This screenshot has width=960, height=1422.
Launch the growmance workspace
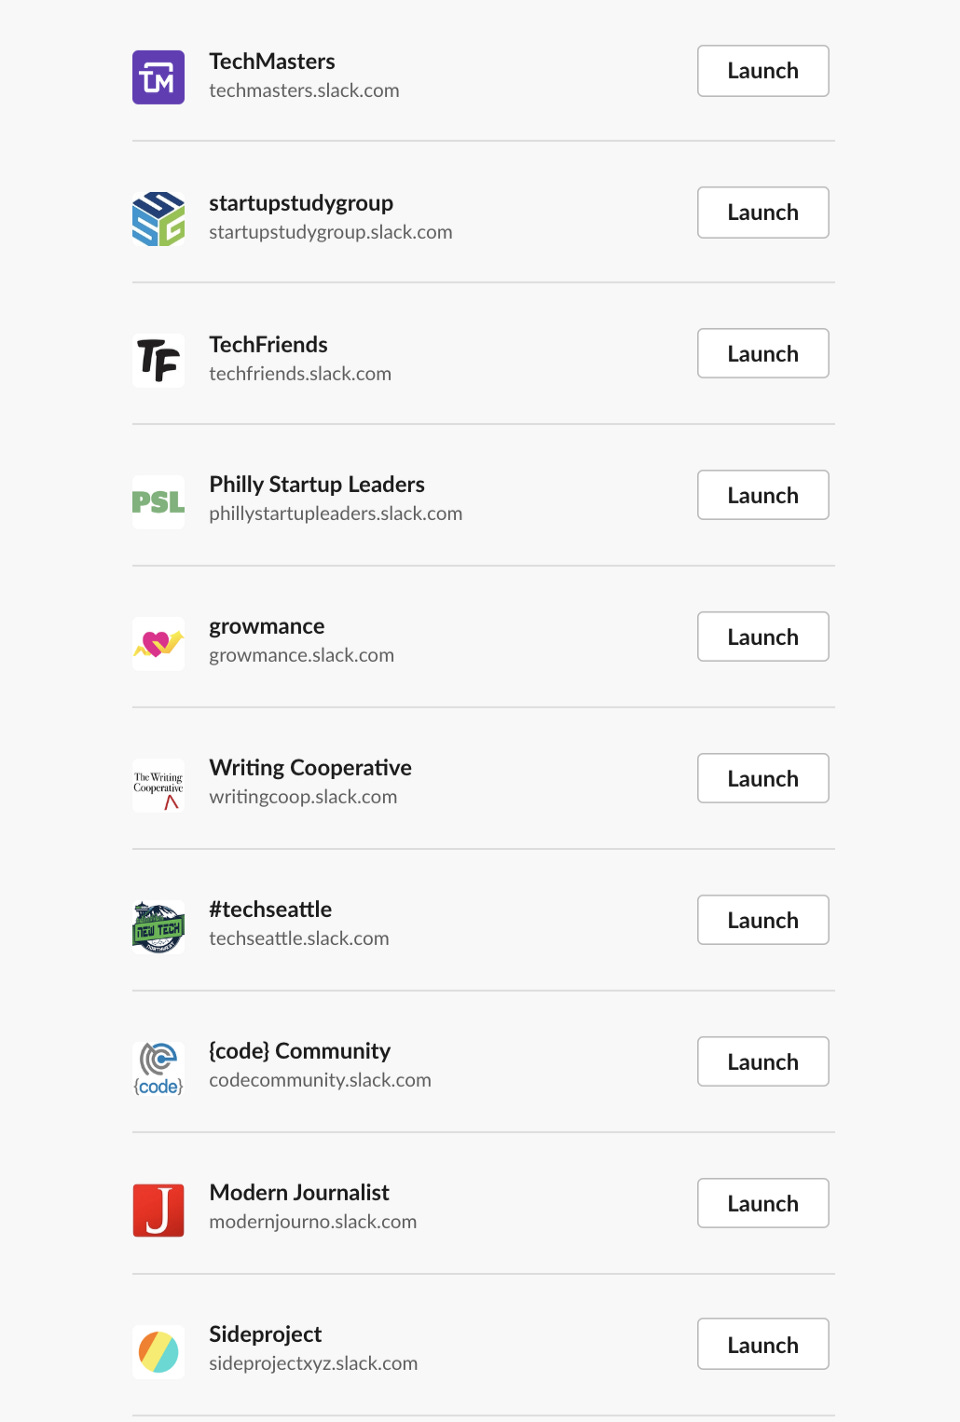(763, 637)
